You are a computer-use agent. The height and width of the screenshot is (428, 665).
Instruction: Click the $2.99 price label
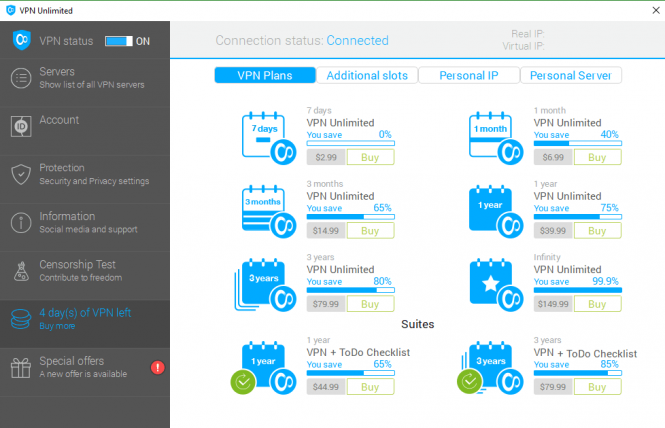click(326, 157)
